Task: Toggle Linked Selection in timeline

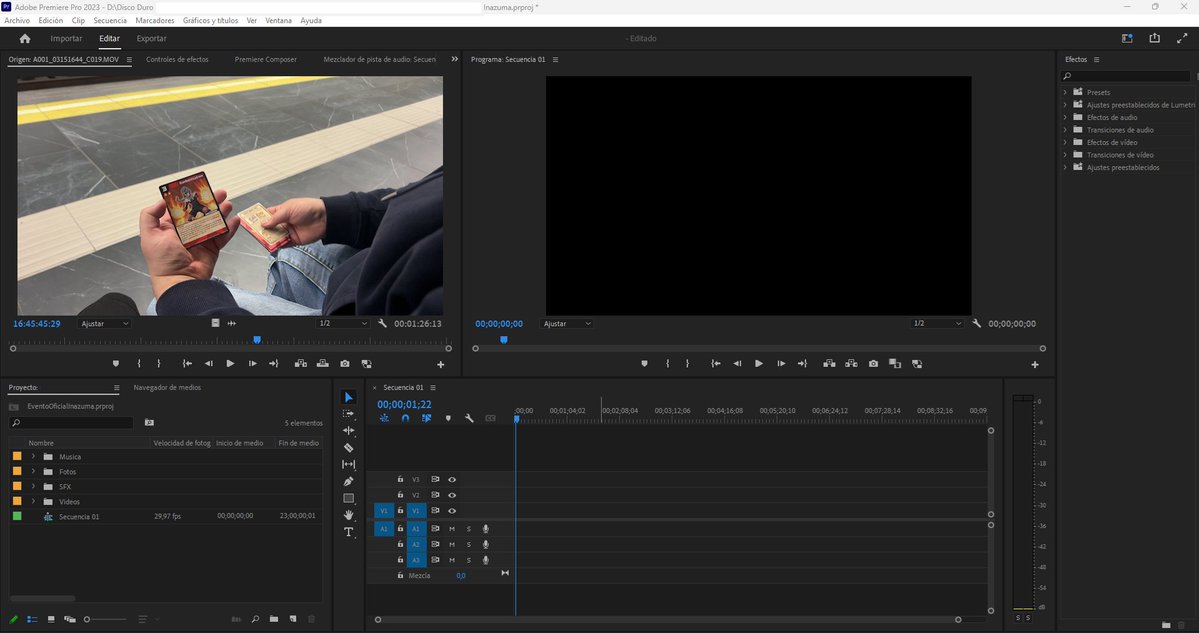Action: (x=427, y=418)
